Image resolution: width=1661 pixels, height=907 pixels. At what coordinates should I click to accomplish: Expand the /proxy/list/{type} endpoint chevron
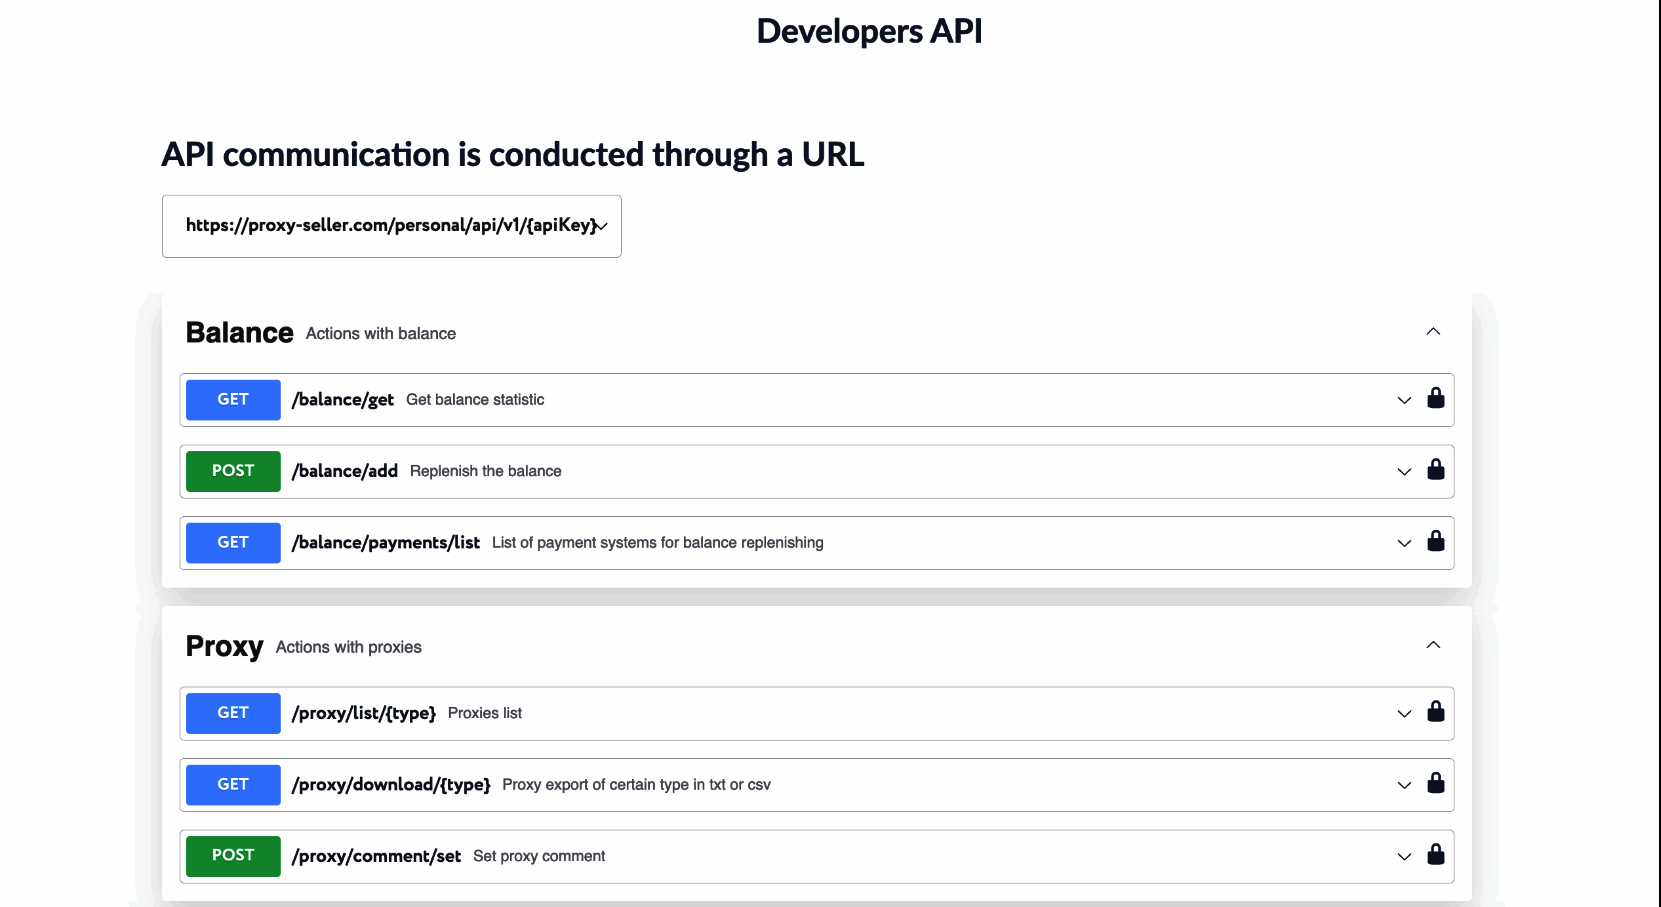coord(1404,713)
